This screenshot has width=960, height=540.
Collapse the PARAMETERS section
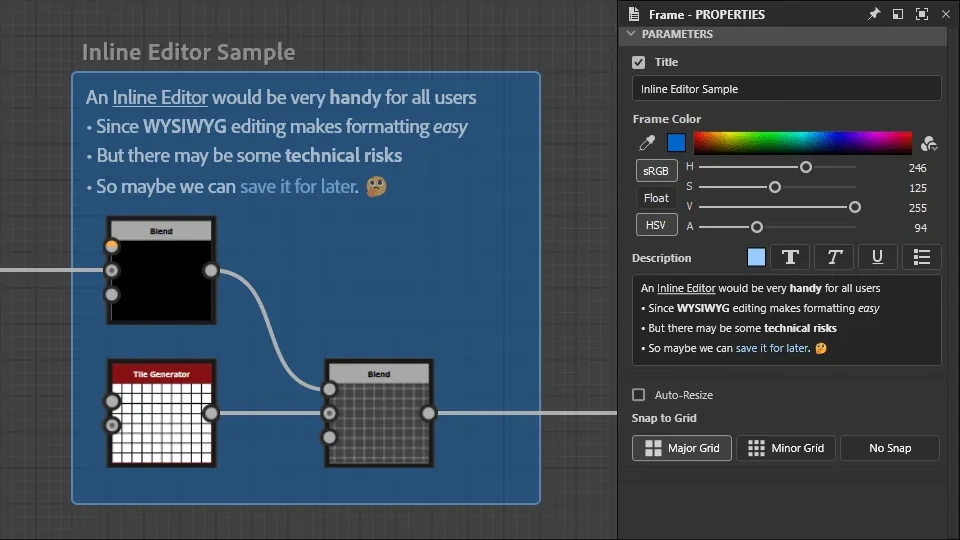631,34
